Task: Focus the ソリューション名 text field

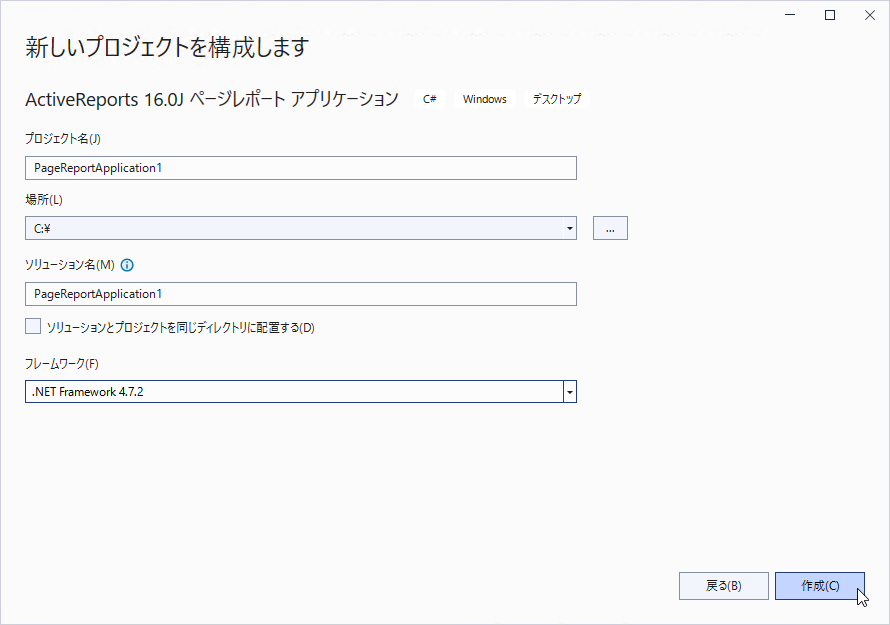Action: click(301, 294)
